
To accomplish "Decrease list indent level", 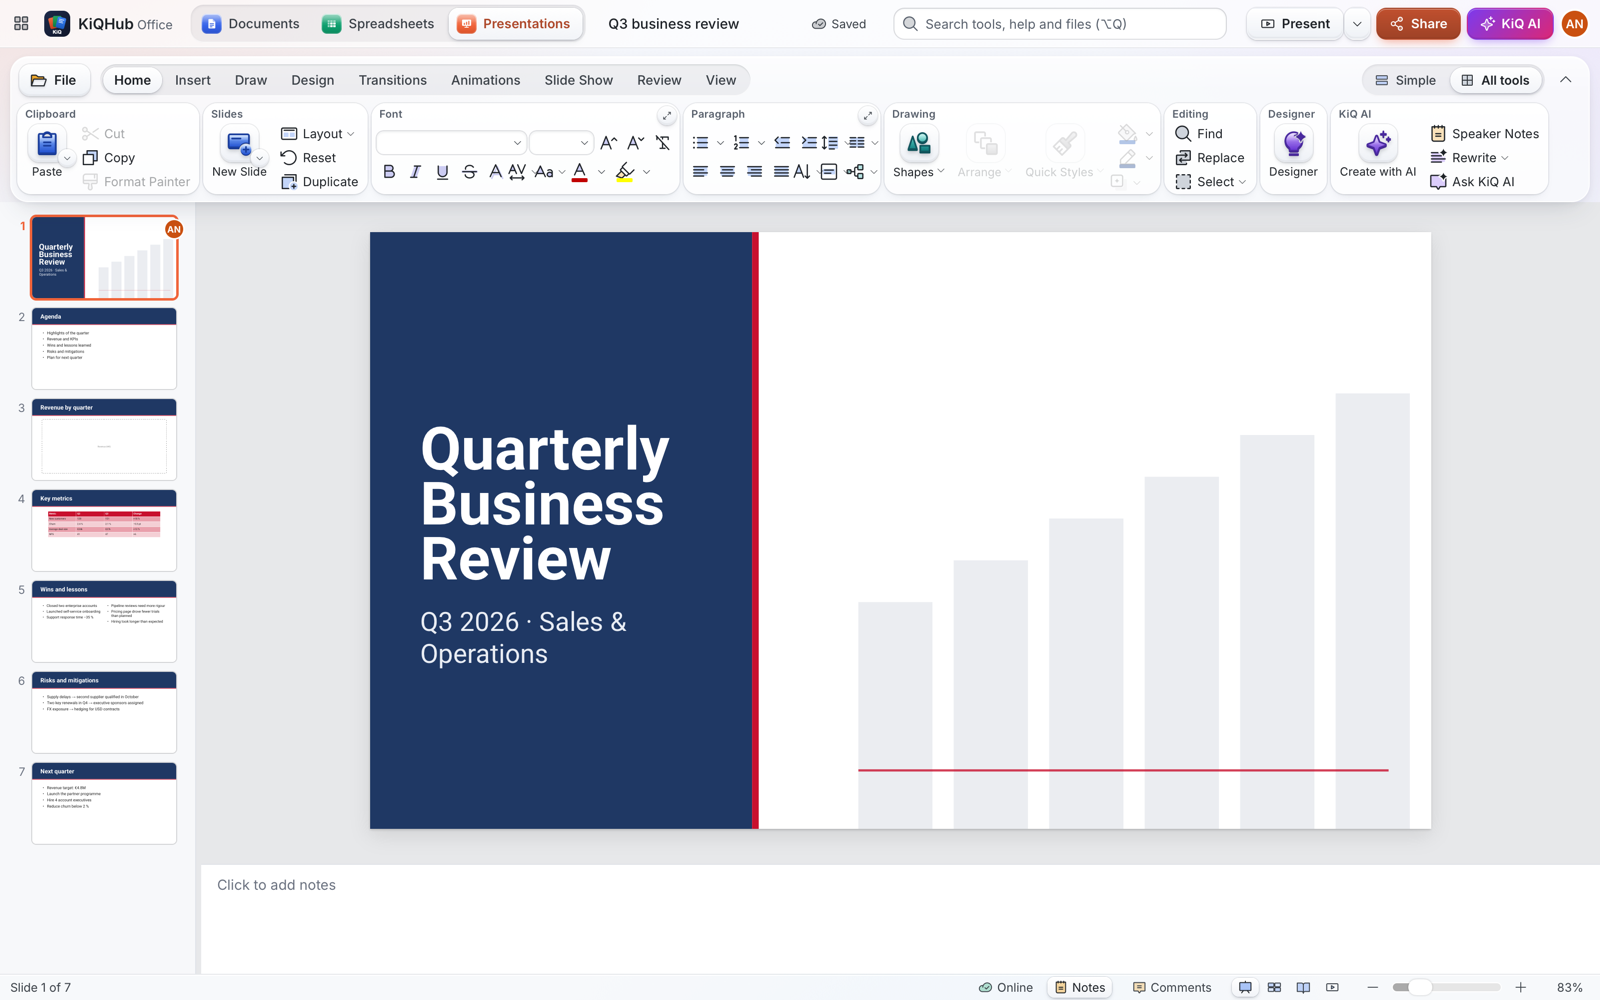I will point(782,143).
